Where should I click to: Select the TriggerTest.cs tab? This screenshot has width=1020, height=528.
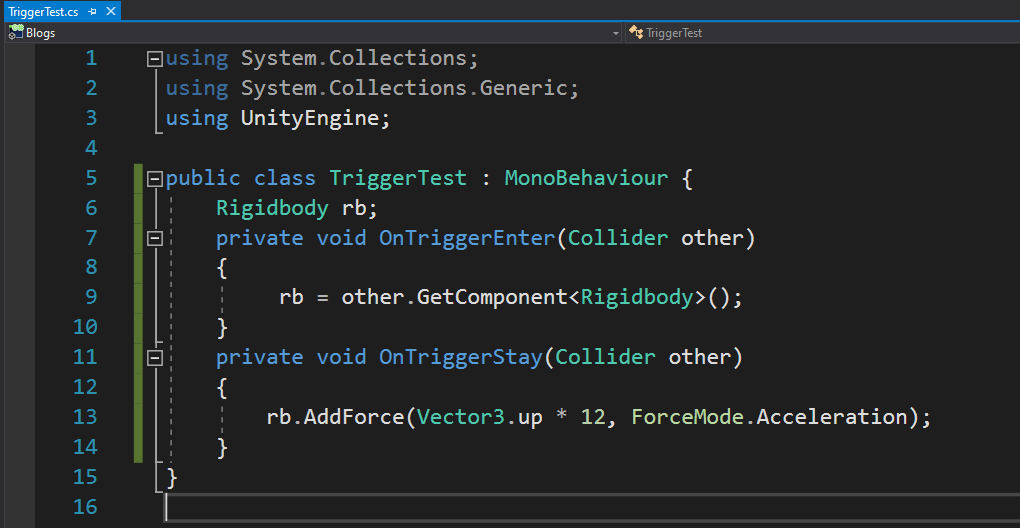(43, 12)
